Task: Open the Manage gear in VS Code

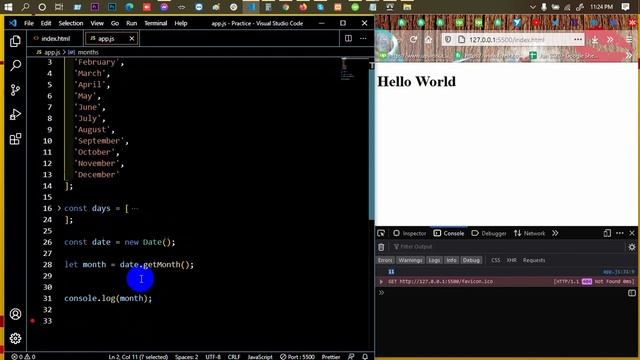Action: [x=15, y=338]
